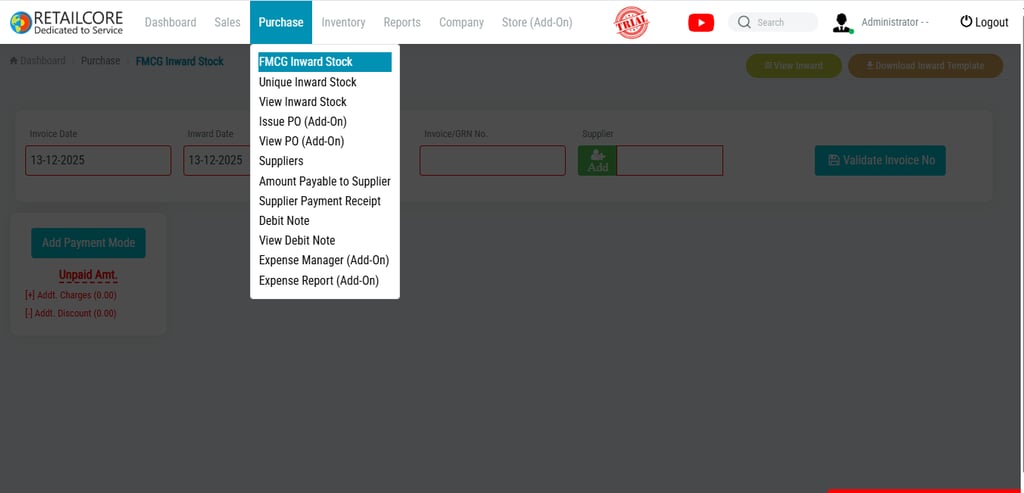
Task: Click the Supplier text field
Action: click(x=670, y=161)
